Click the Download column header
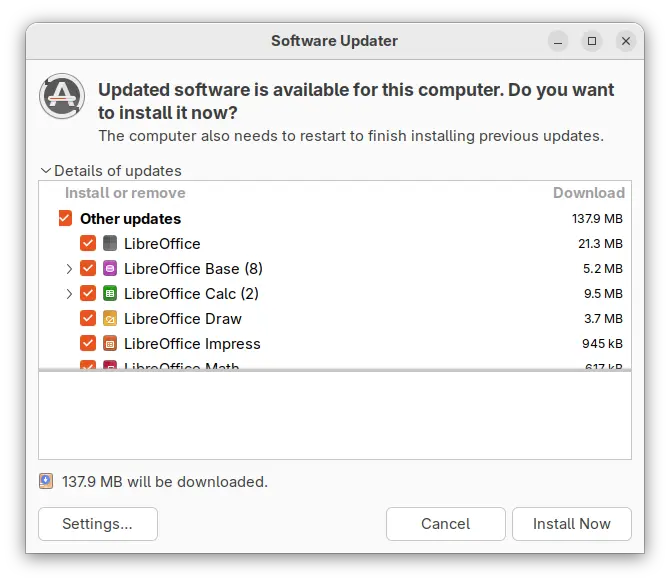Image resolution: width=670 pixels, height=582 pixels. [x=589, y=193]
